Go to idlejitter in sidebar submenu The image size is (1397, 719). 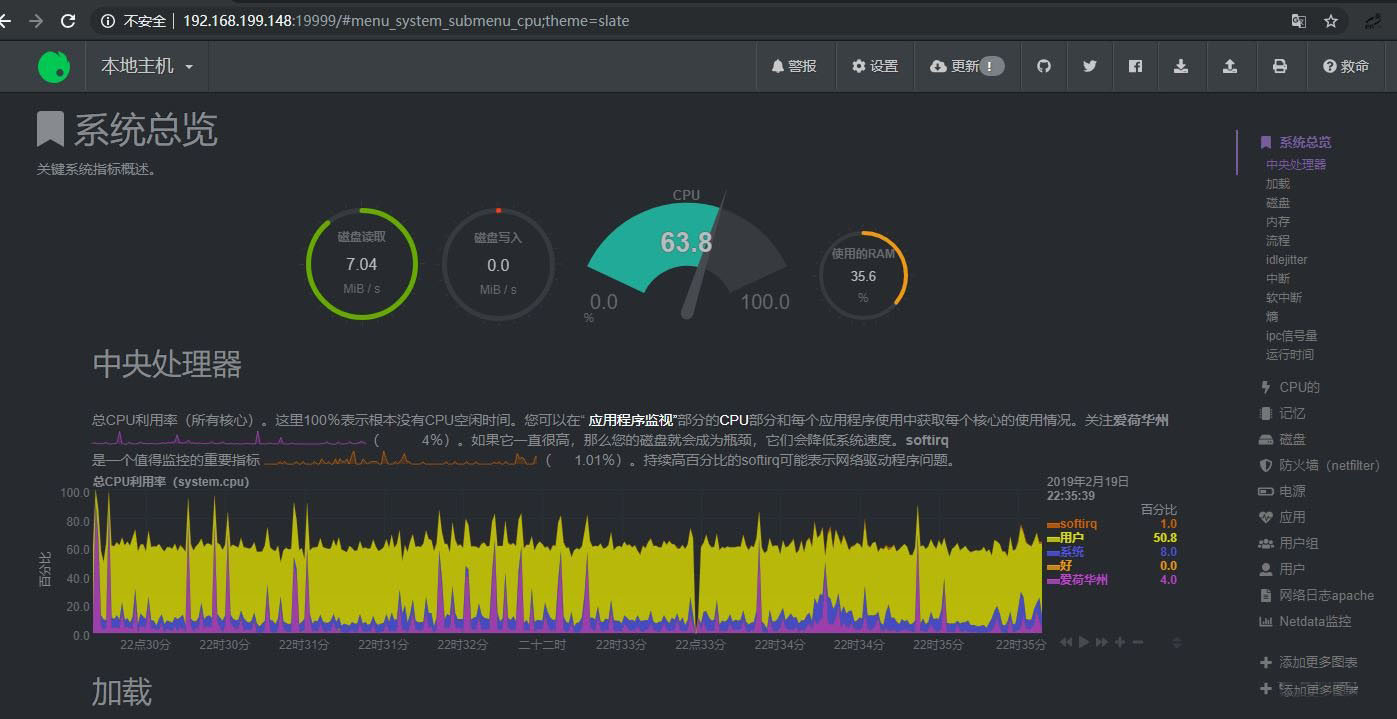[1286, 259]
